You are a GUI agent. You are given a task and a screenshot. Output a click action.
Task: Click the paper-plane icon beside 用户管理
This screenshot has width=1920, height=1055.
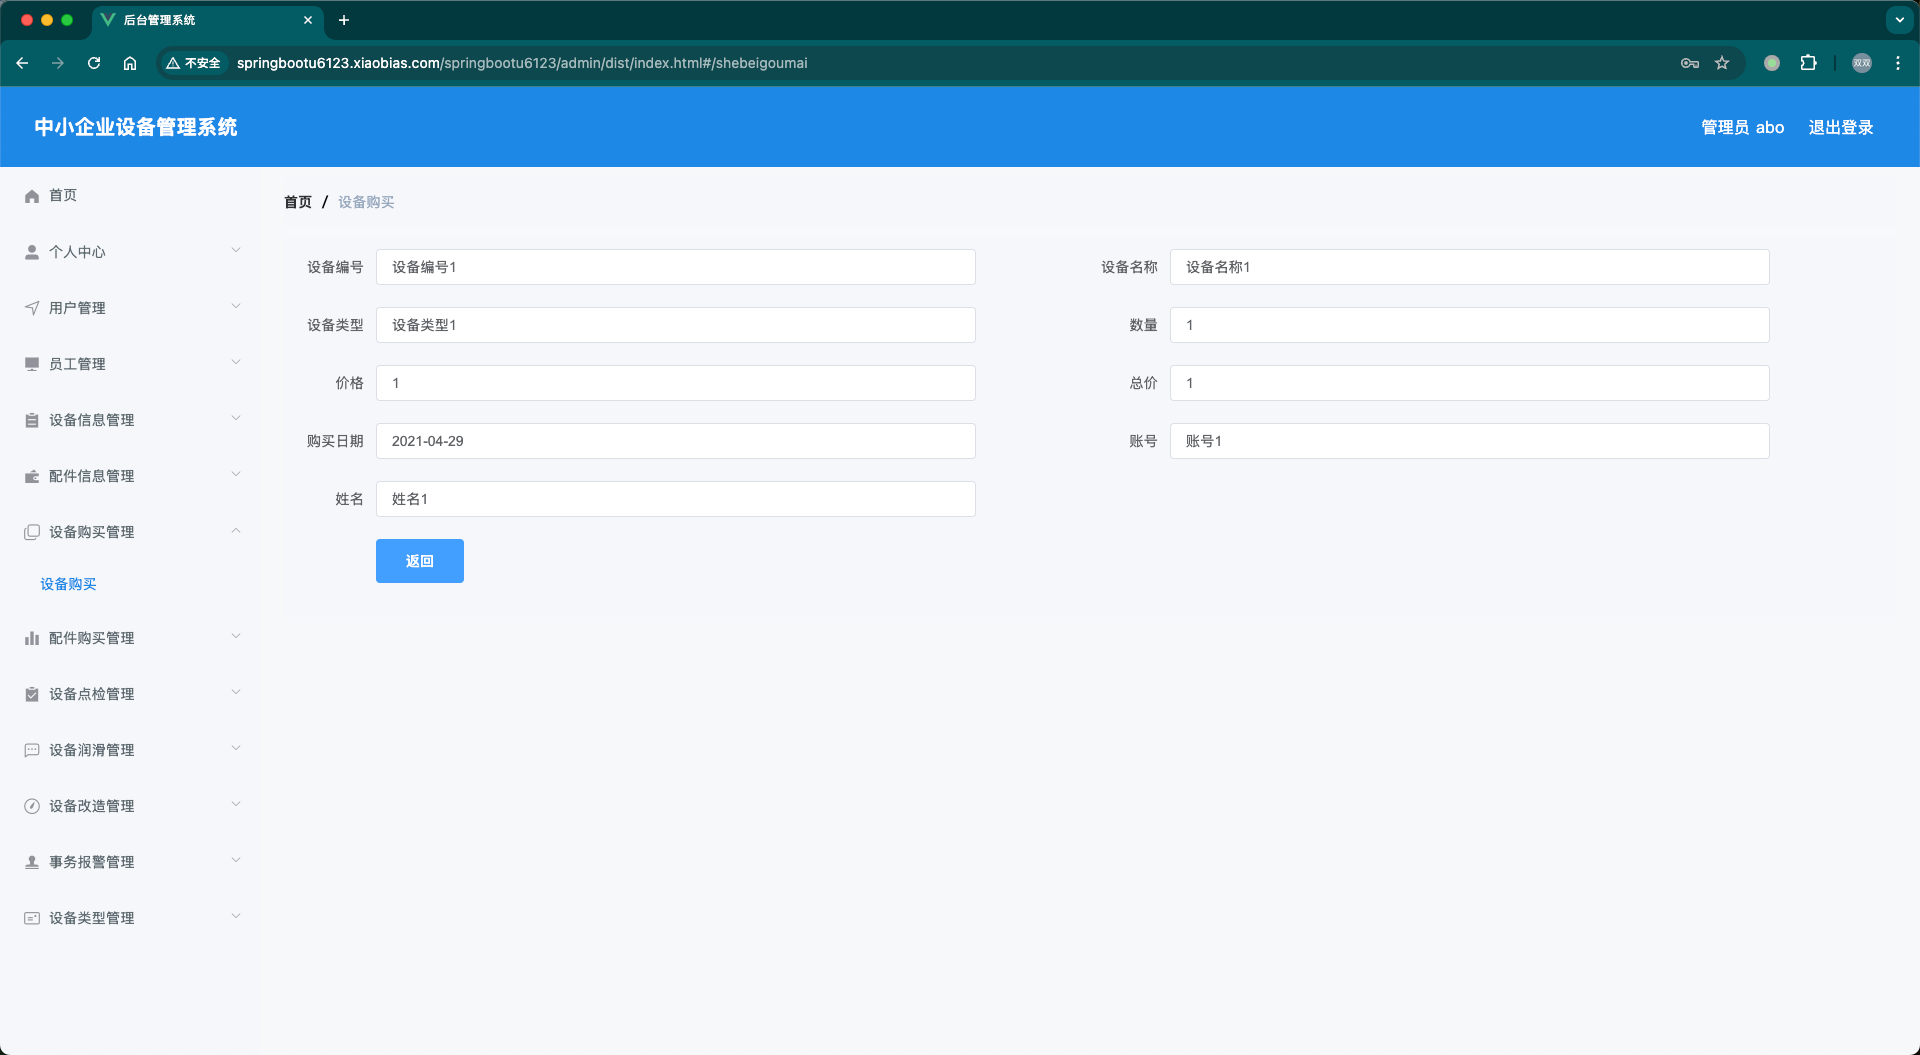point(32,308)
